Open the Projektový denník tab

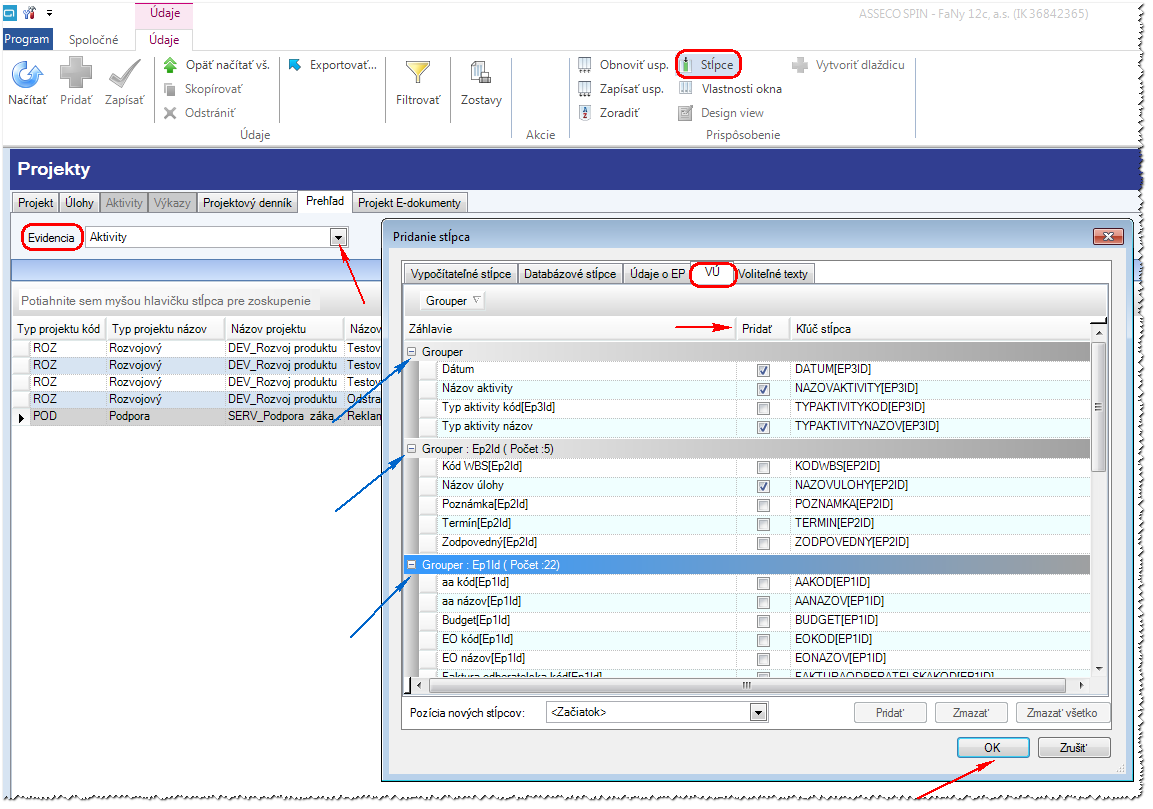(x=247, y=202)
